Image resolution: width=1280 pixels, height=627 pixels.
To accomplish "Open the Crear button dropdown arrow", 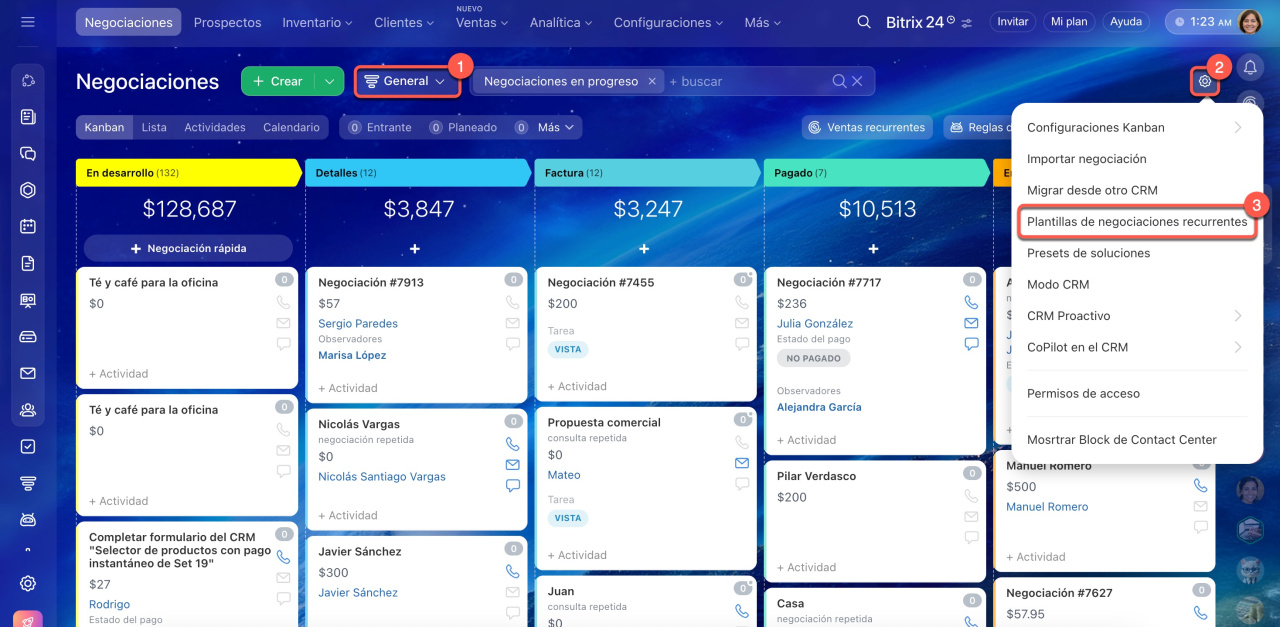I will (x=329, y=81).
